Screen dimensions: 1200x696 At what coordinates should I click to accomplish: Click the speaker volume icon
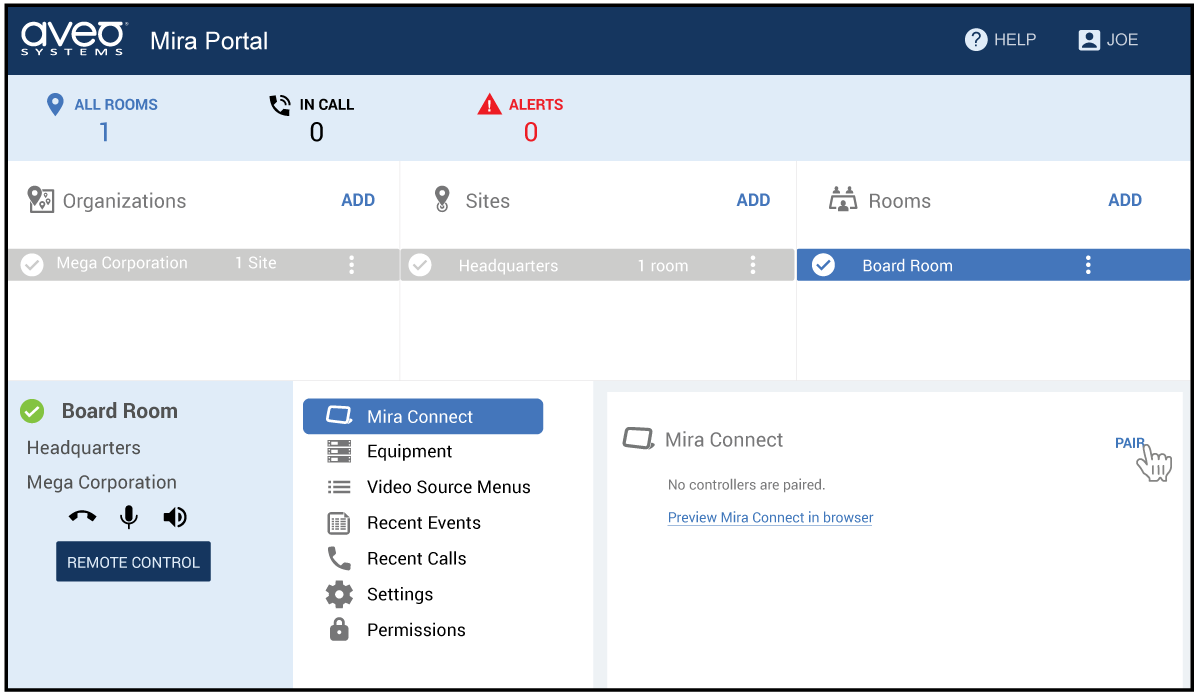click(175, 517)
